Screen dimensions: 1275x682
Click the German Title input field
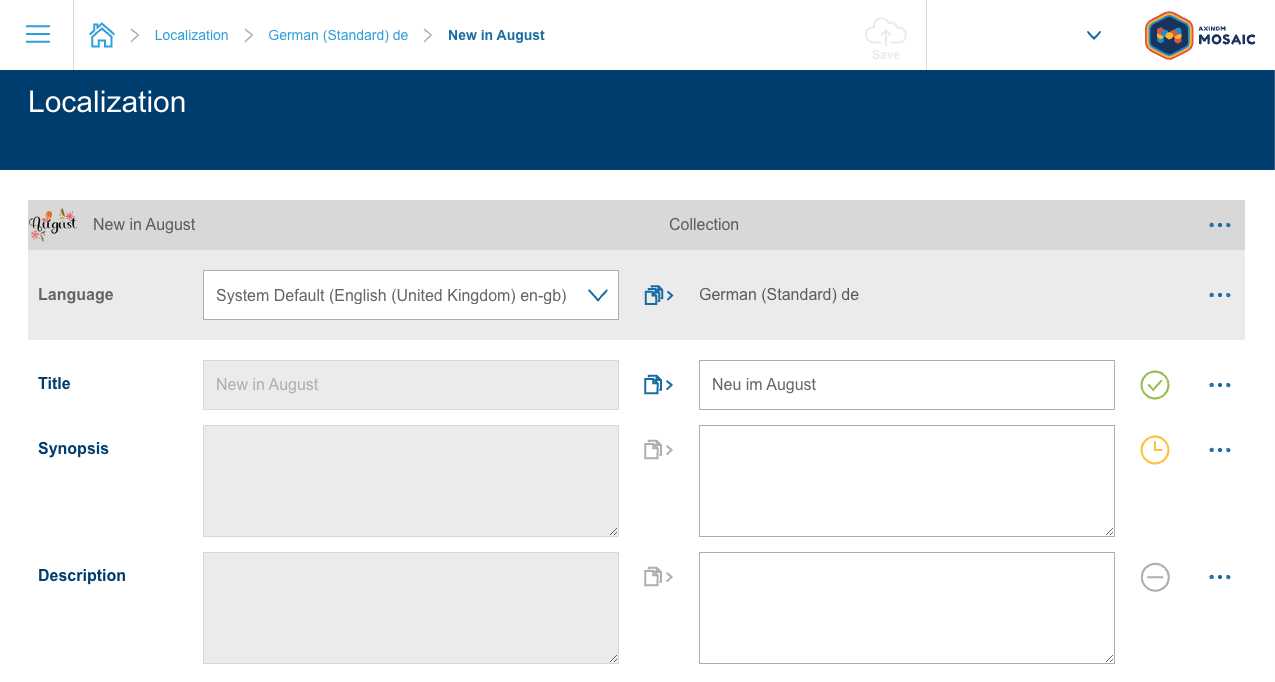(x=906, y=385)
